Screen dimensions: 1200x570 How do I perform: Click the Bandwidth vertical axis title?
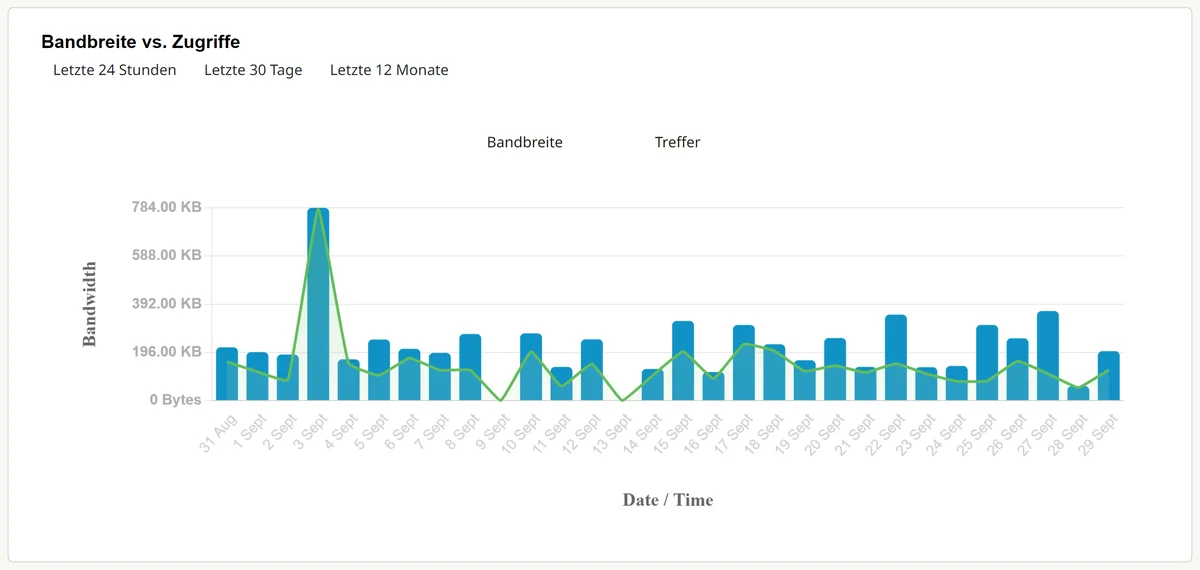click(90, 304)
